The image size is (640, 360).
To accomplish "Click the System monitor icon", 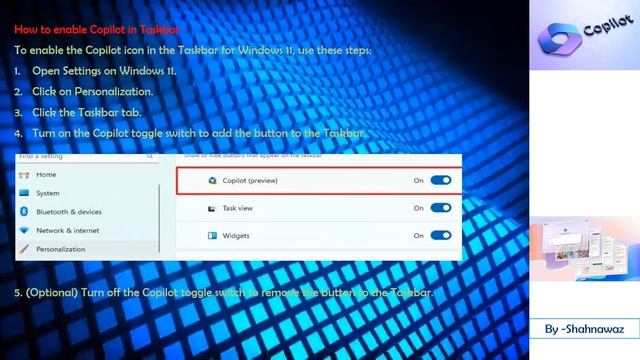I will click(24, 193).
